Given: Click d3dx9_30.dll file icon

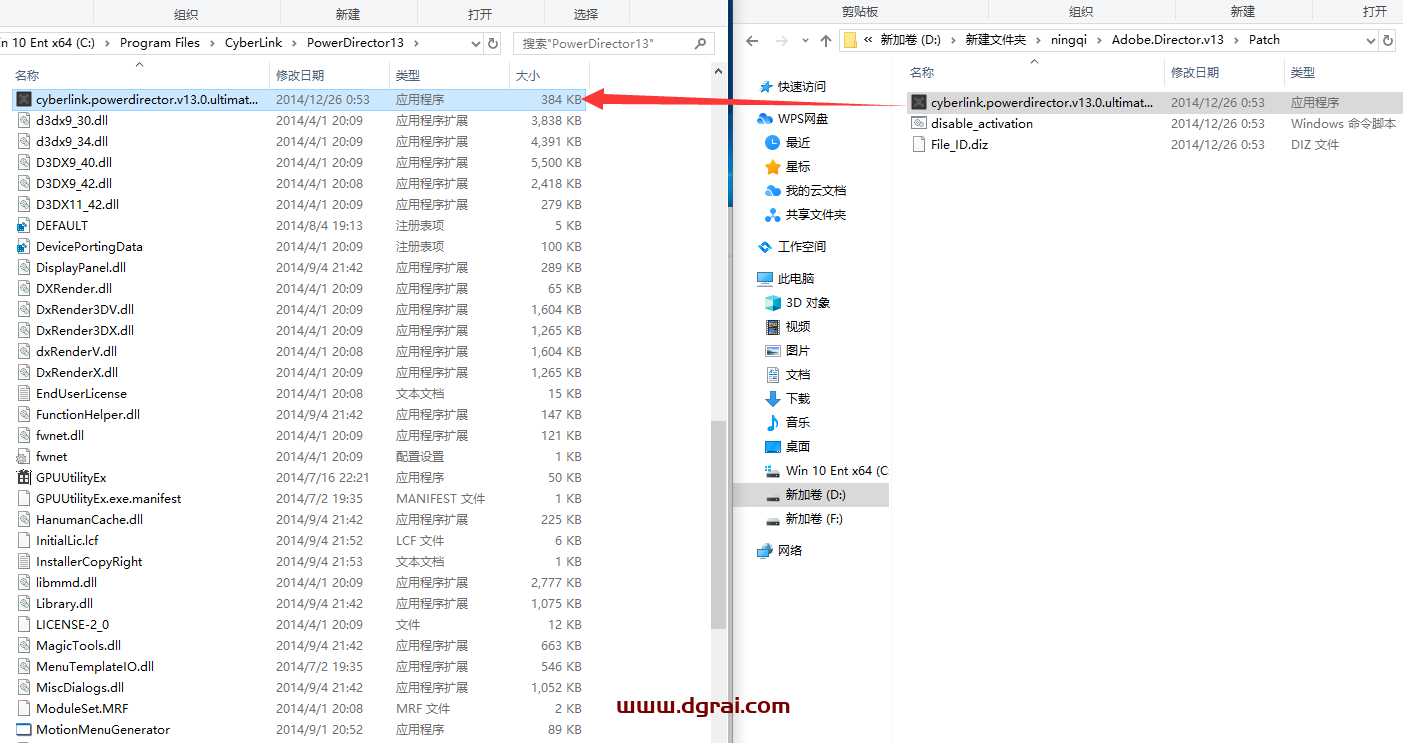Looking at the screenshot, I should (x=24, y=120).
